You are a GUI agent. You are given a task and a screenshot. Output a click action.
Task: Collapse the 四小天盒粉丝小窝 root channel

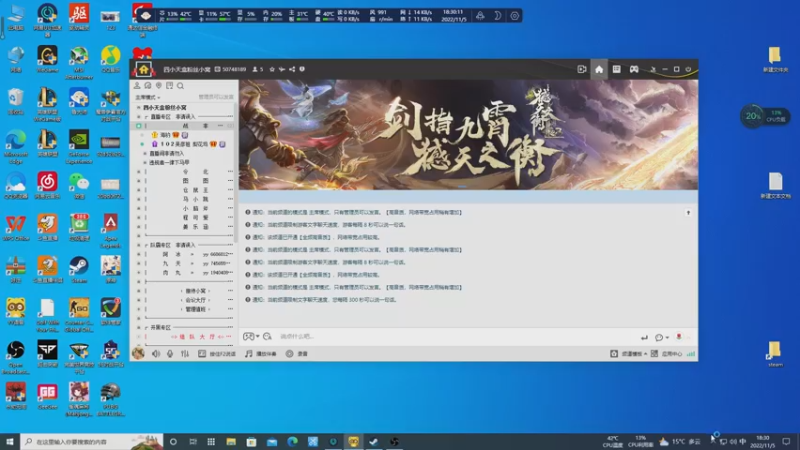pyautogui.click(x=138, y=108)
